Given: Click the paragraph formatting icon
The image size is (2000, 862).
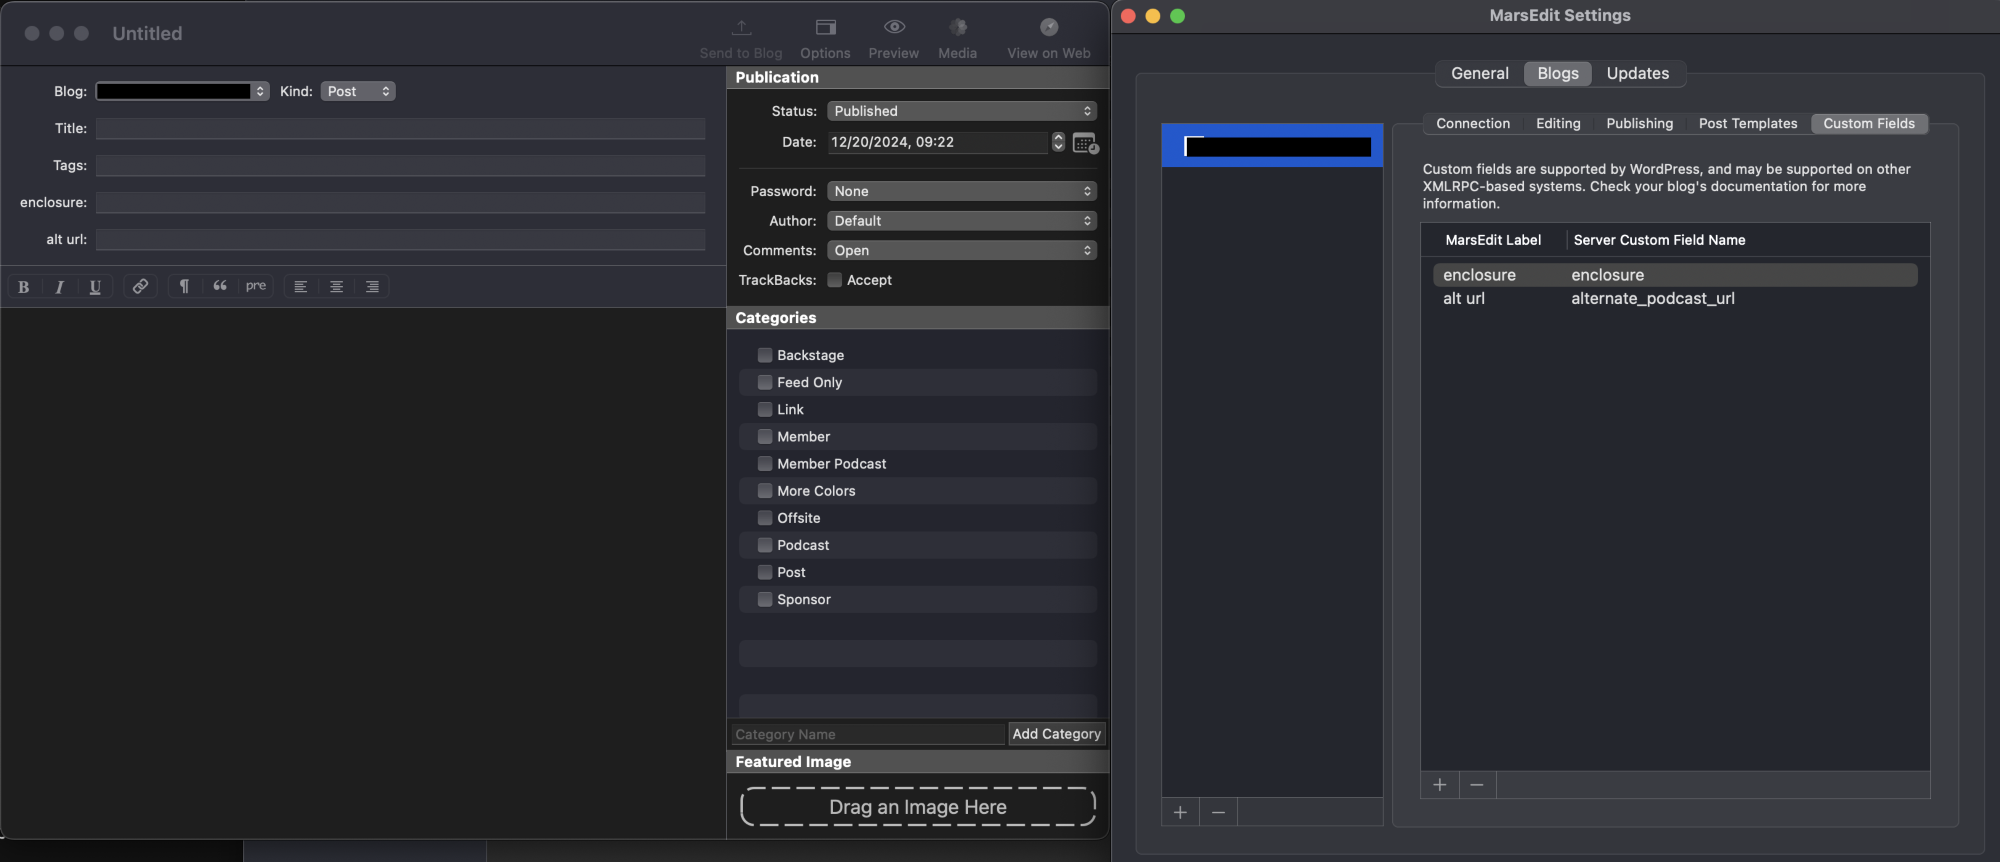Looking at the screenshot, I should (x=185, y=286).
